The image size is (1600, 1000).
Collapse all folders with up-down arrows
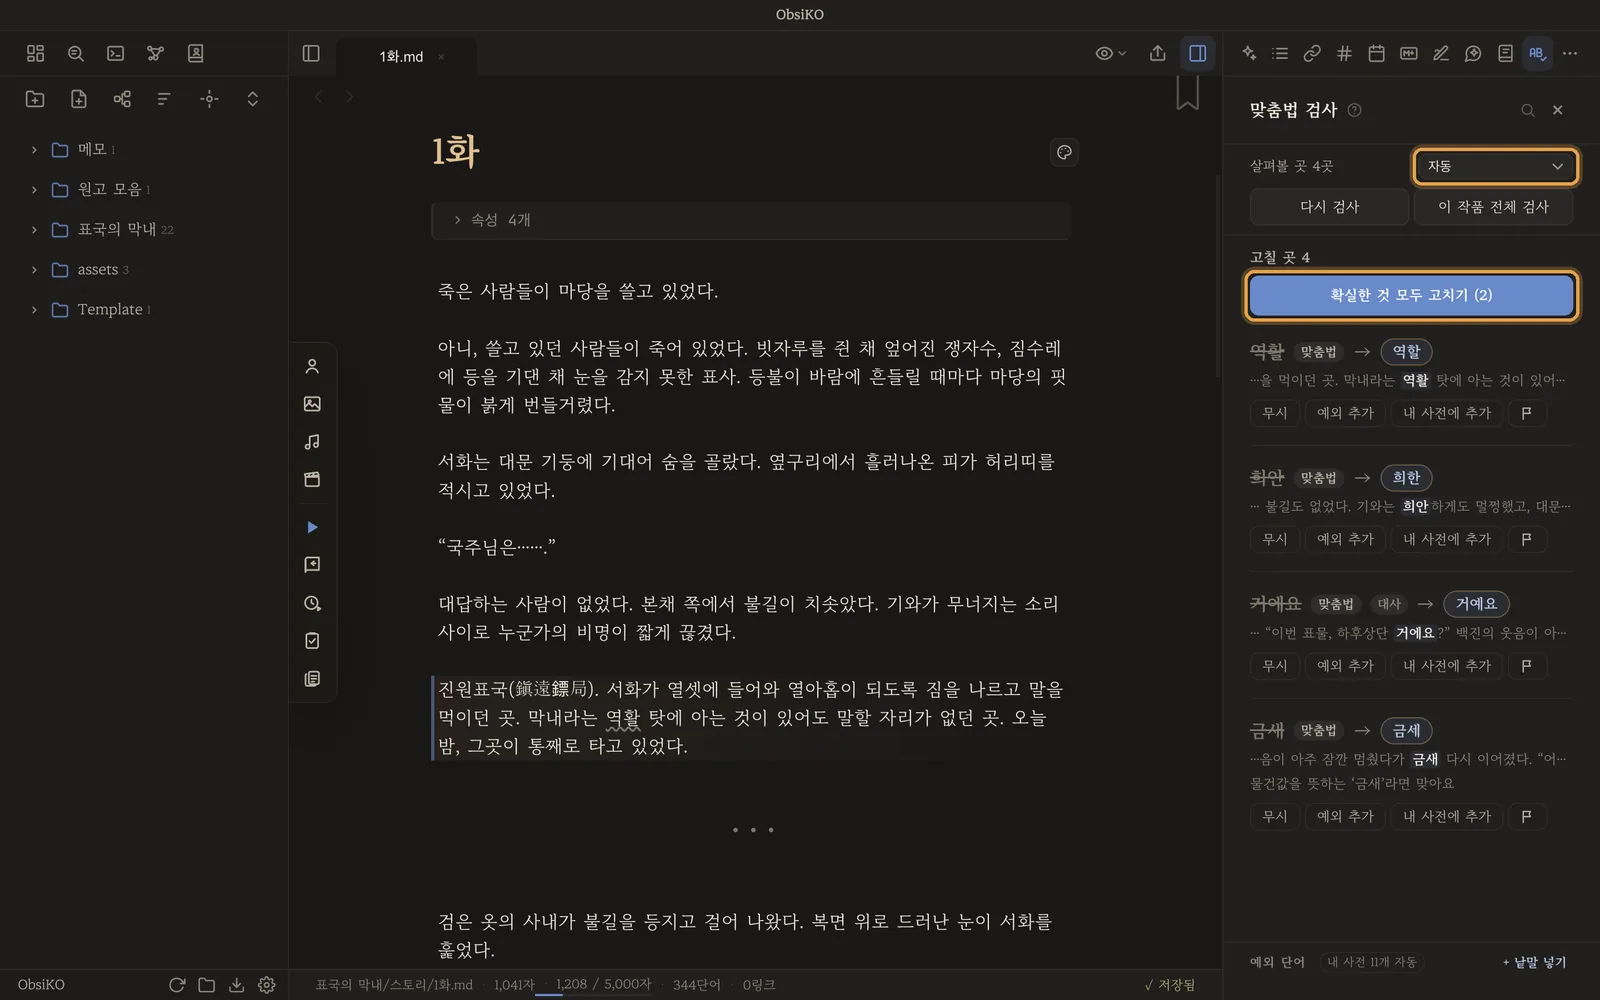pos(253,99)
